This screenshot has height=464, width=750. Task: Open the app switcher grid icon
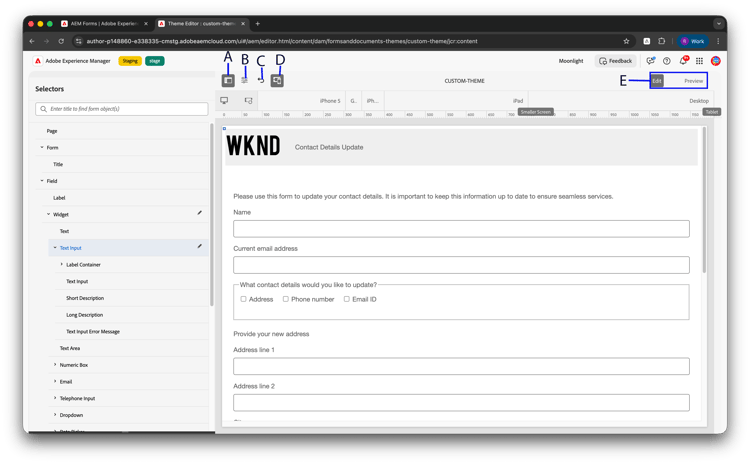pos(699,61)
